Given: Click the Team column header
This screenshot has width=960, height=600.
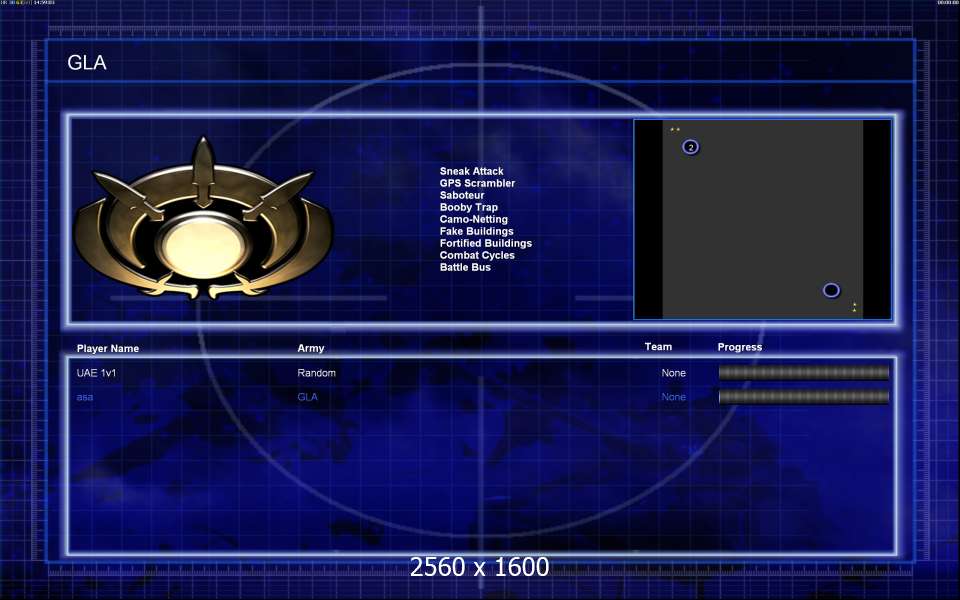Looking at the screenshot, I should [x=658, y=347].
